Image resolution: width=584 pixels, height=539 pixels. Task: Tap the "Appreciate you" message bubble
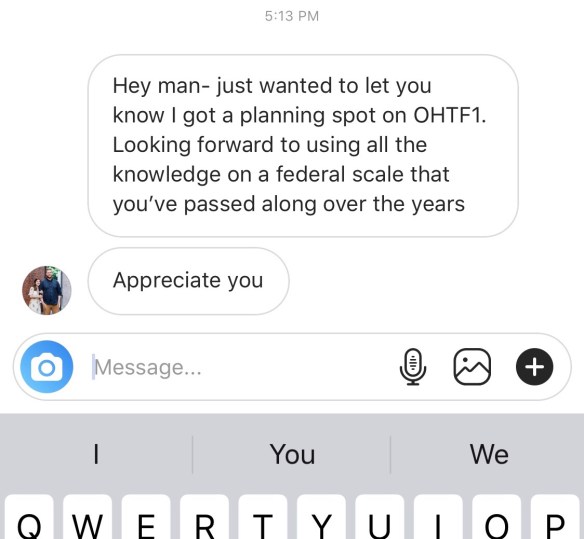[188, 281]
